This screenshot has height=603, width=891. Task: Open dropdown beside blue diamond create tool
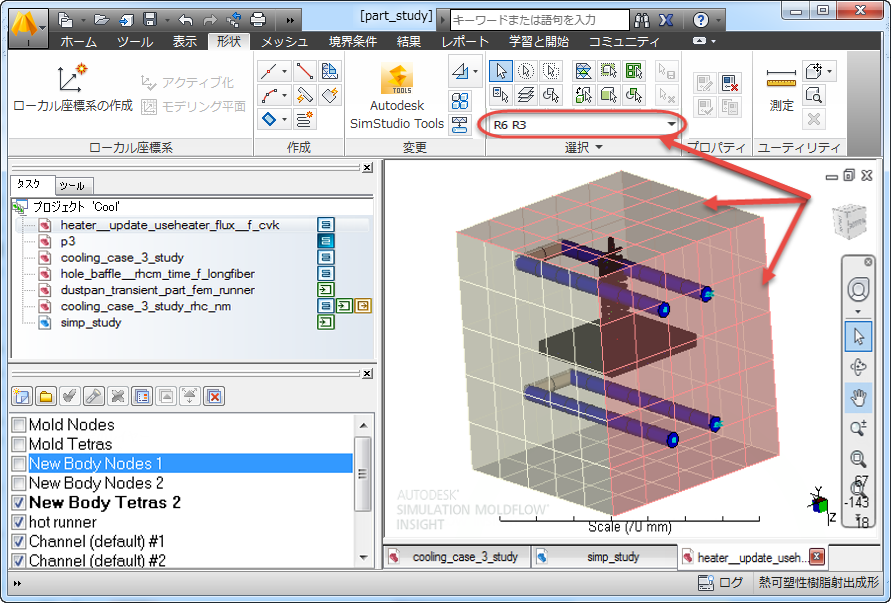284,119
